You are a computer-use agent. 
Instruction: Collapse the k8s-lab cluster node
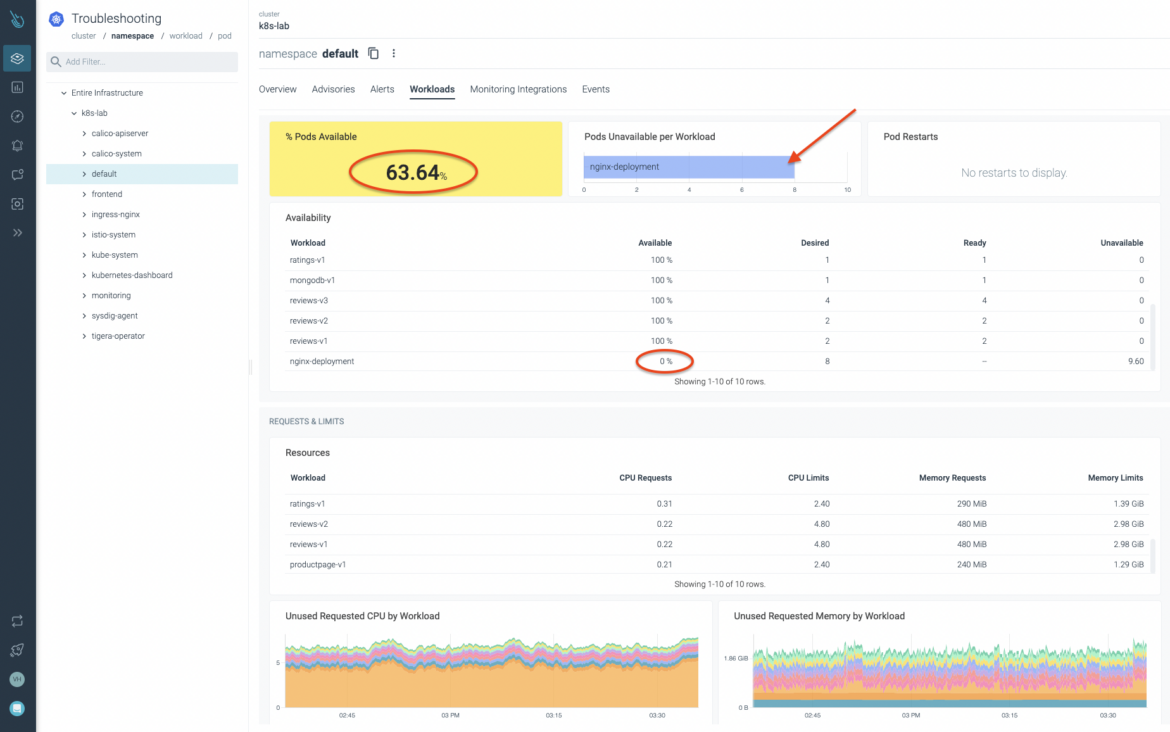tap(74, 113)
